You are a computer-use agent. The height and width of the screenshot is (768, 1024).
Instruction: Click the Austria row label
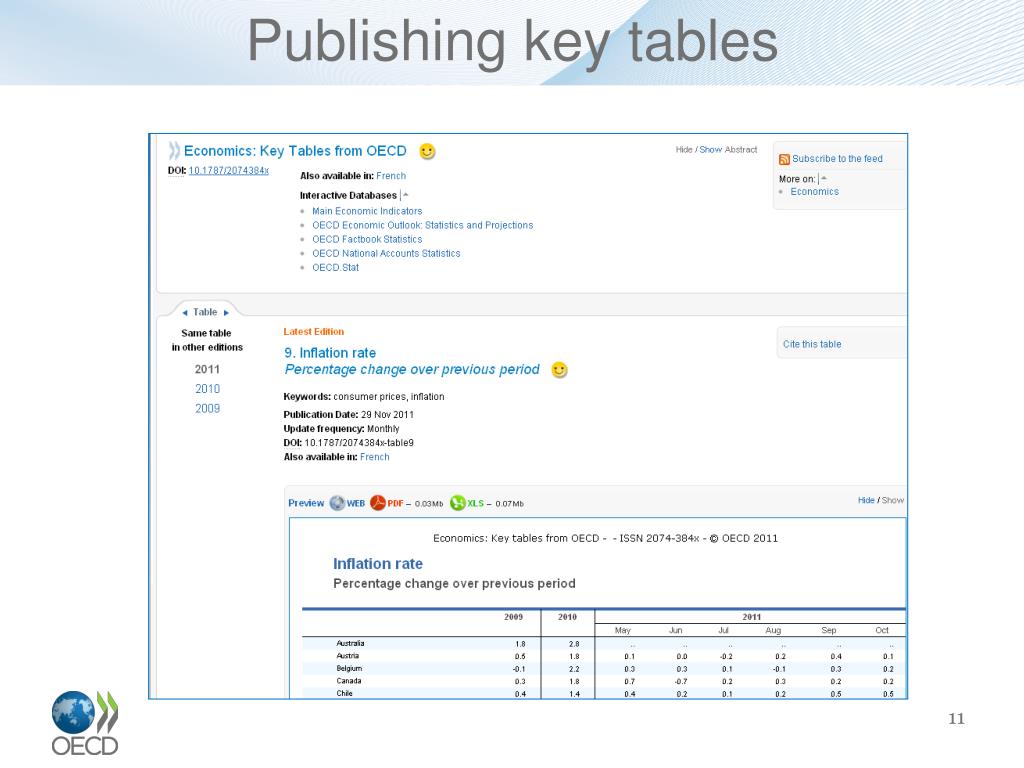pos(347,656)
